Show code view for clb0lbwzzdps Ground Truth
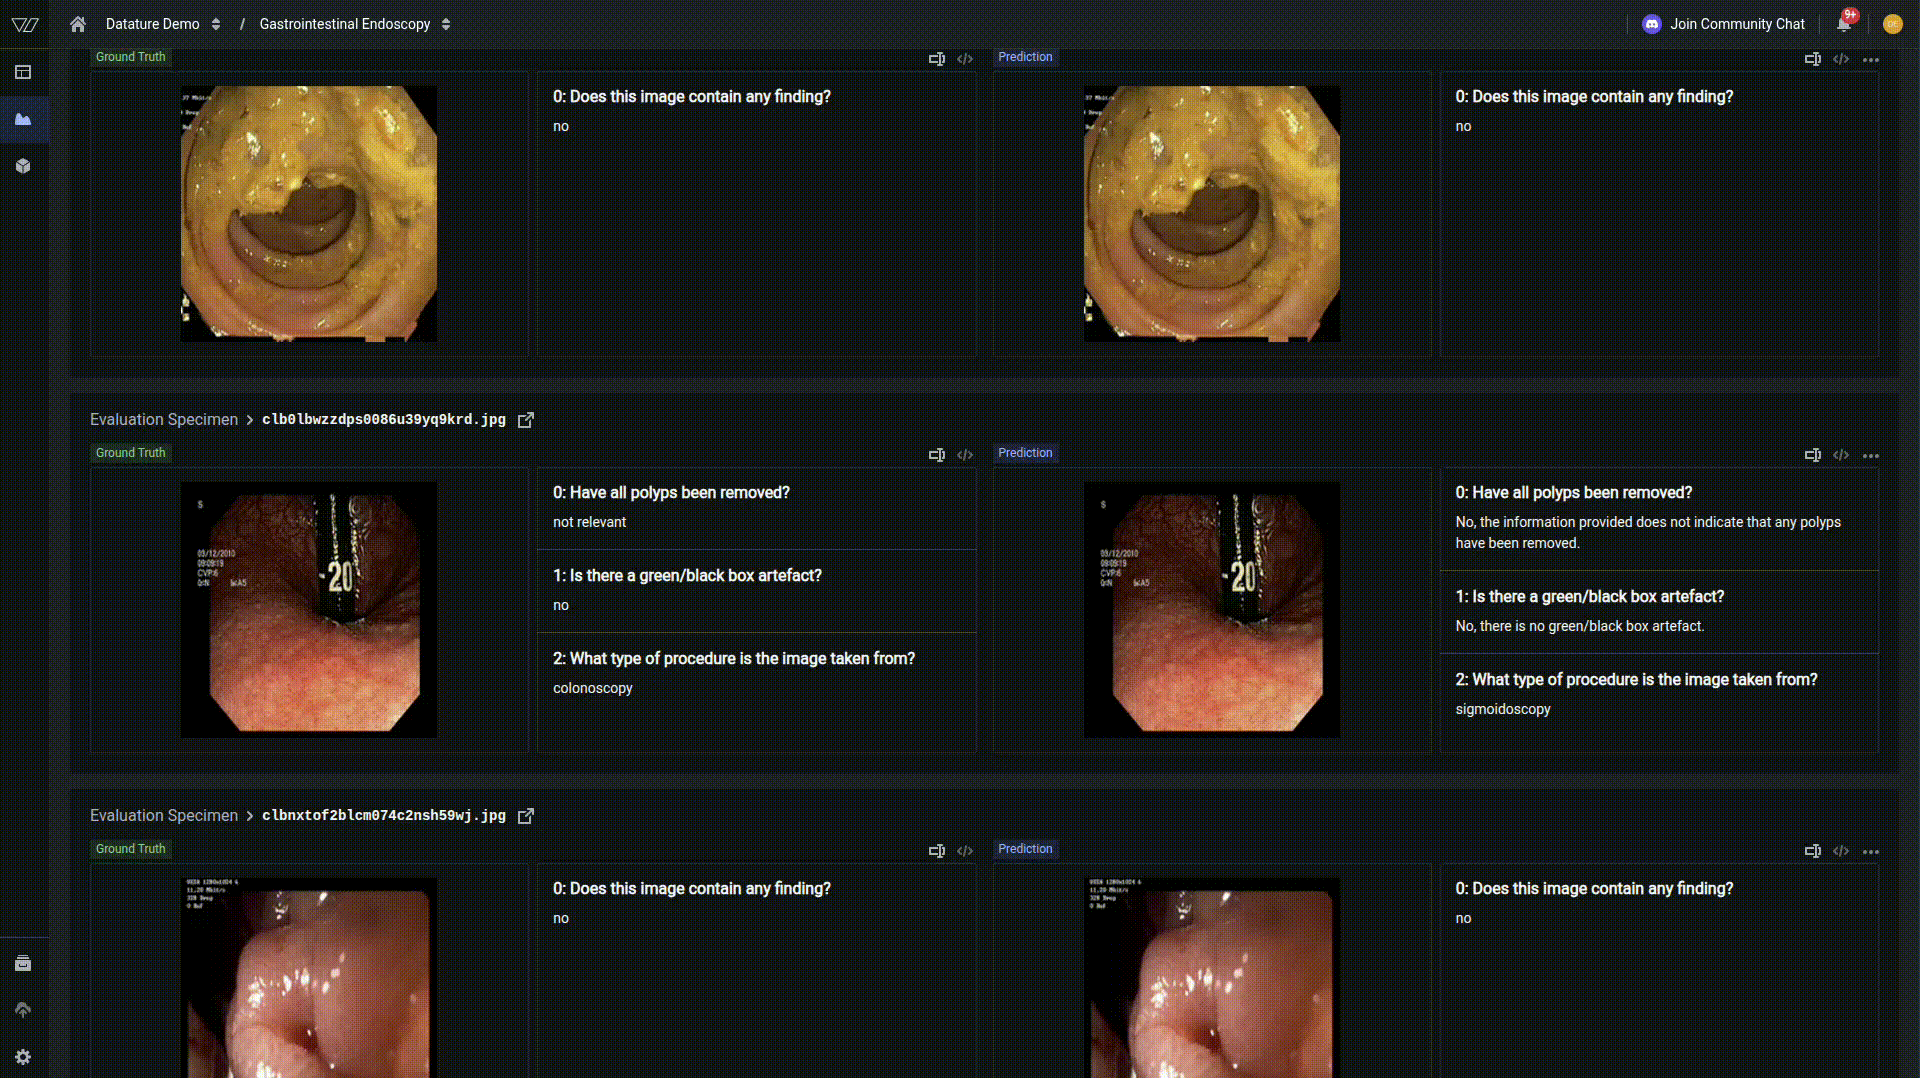This screenshot has width=1920, height=1078. tap(965, 455)
